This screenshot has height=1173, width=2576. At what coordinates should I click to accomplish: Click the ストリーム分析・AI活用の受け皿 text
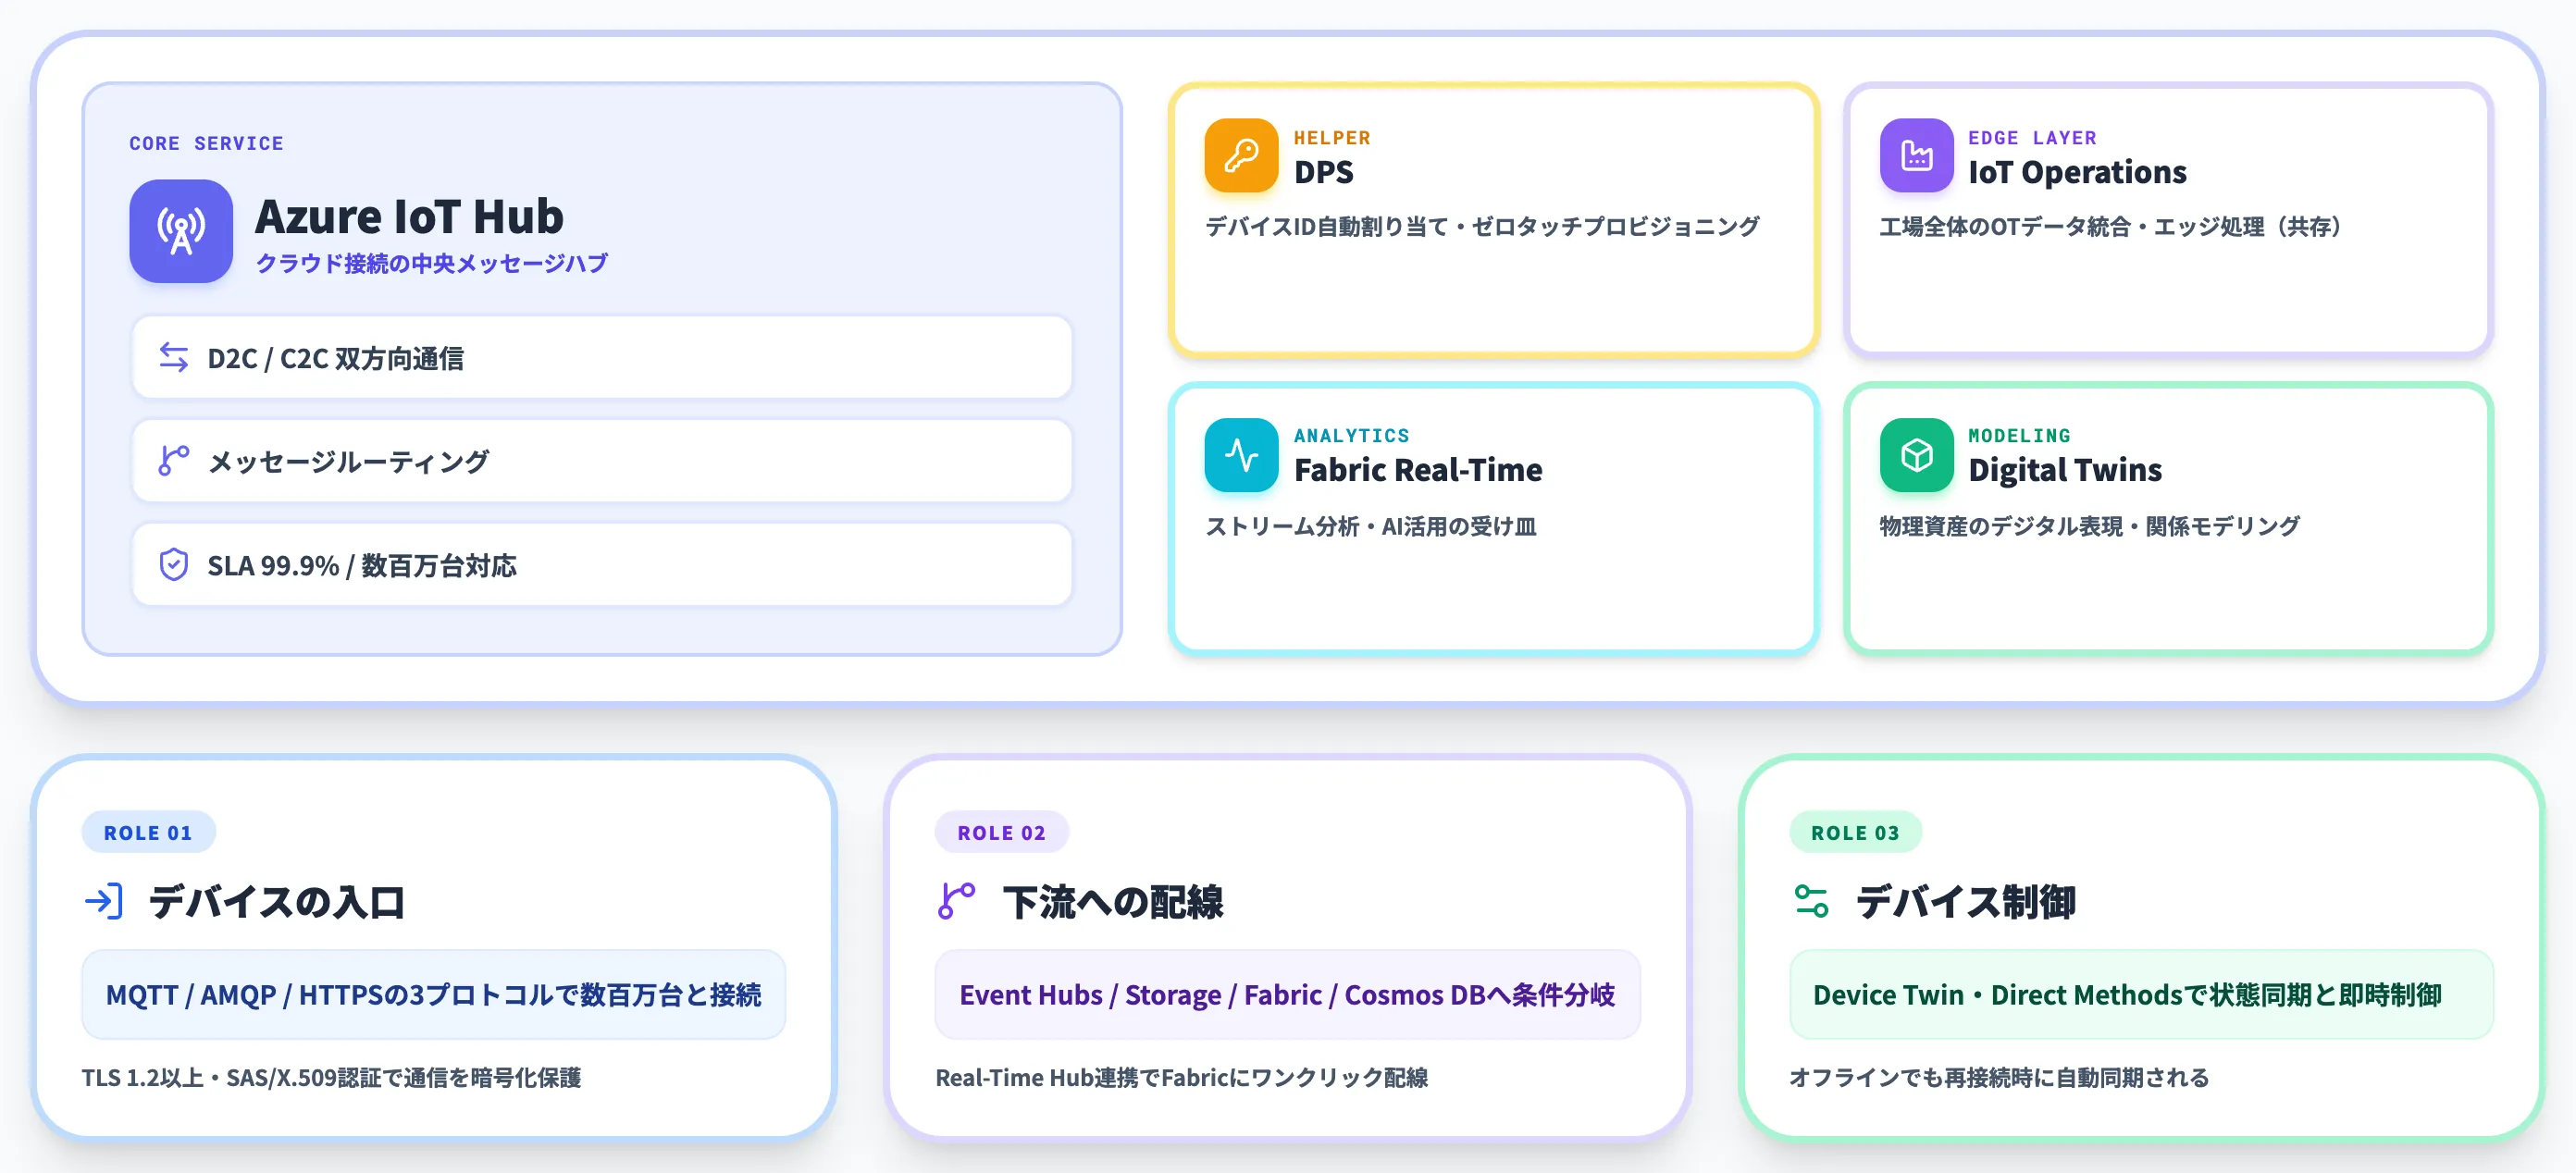[1370, 526]
